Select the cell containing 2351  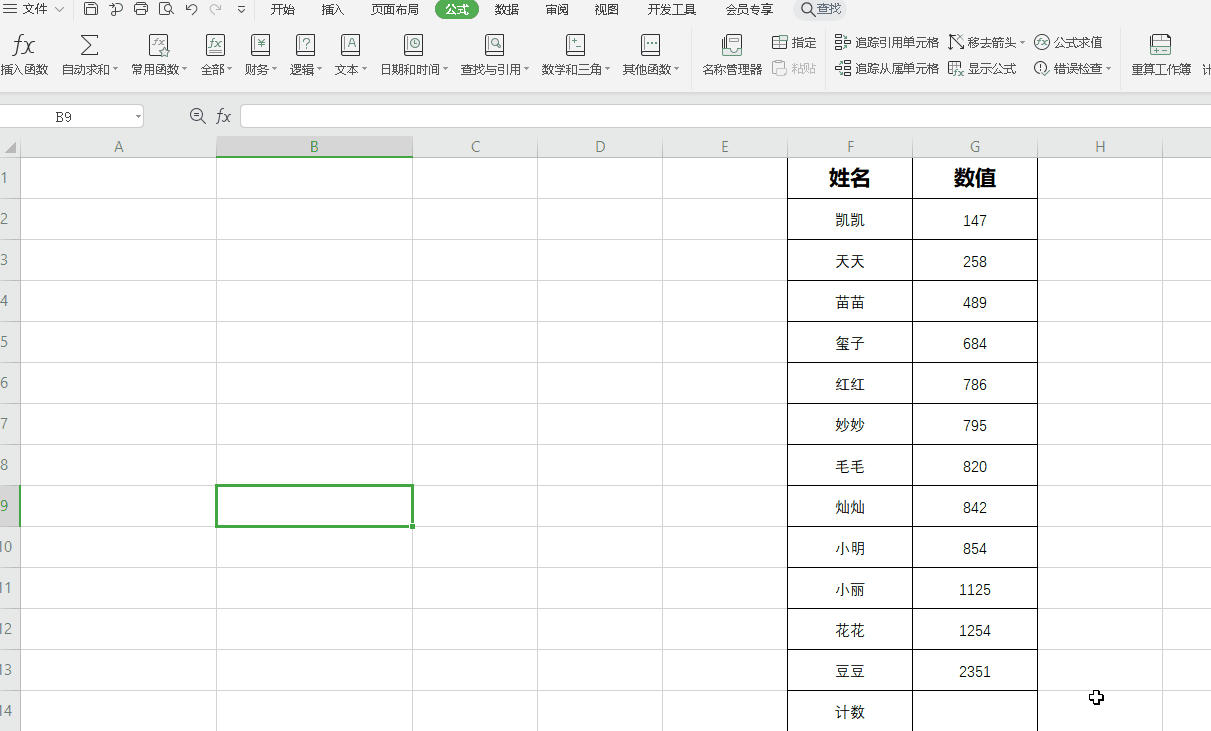pyautogui.click(x=974, y=671)
